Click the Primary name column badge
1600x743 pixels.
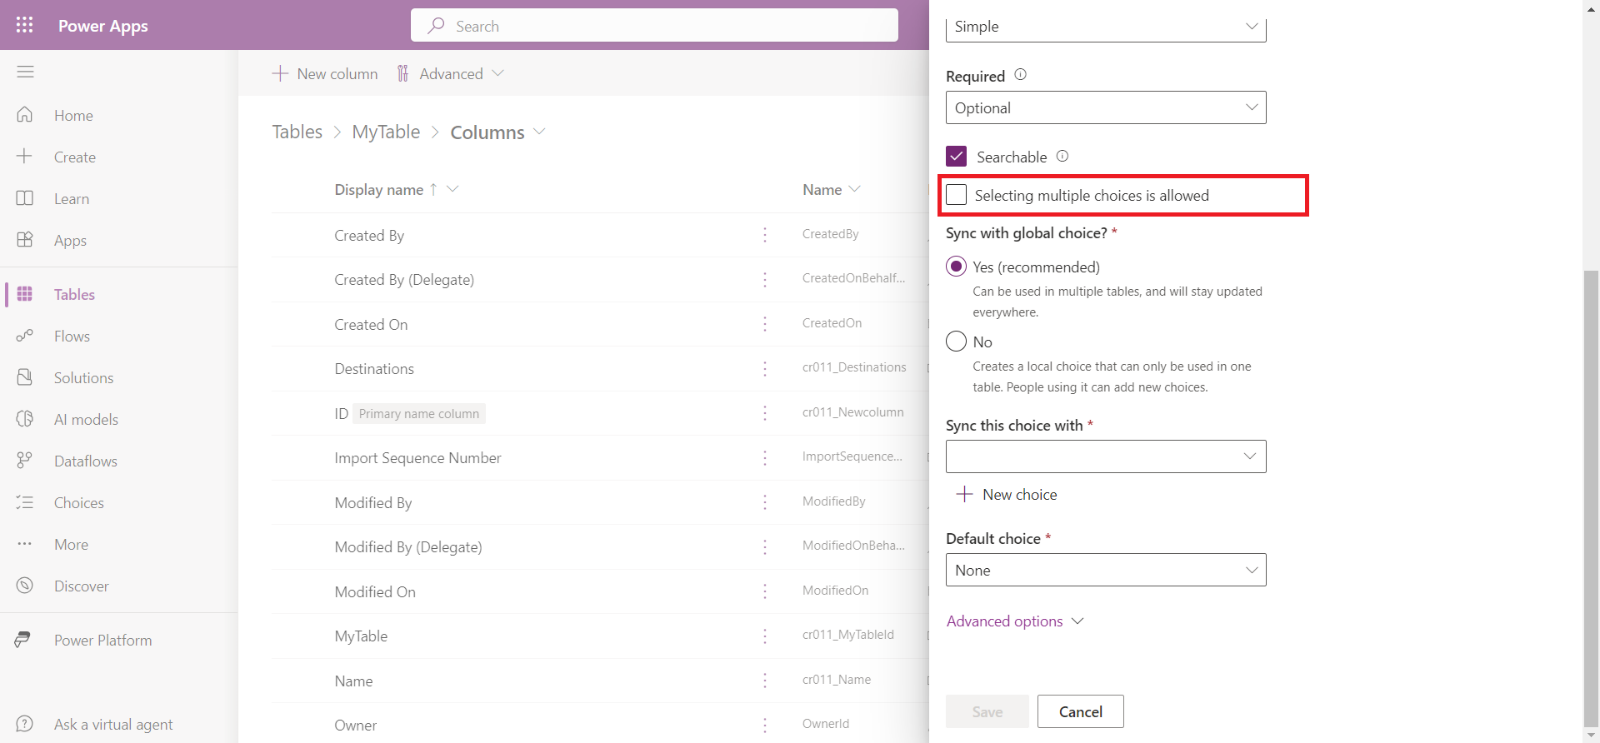419,414
